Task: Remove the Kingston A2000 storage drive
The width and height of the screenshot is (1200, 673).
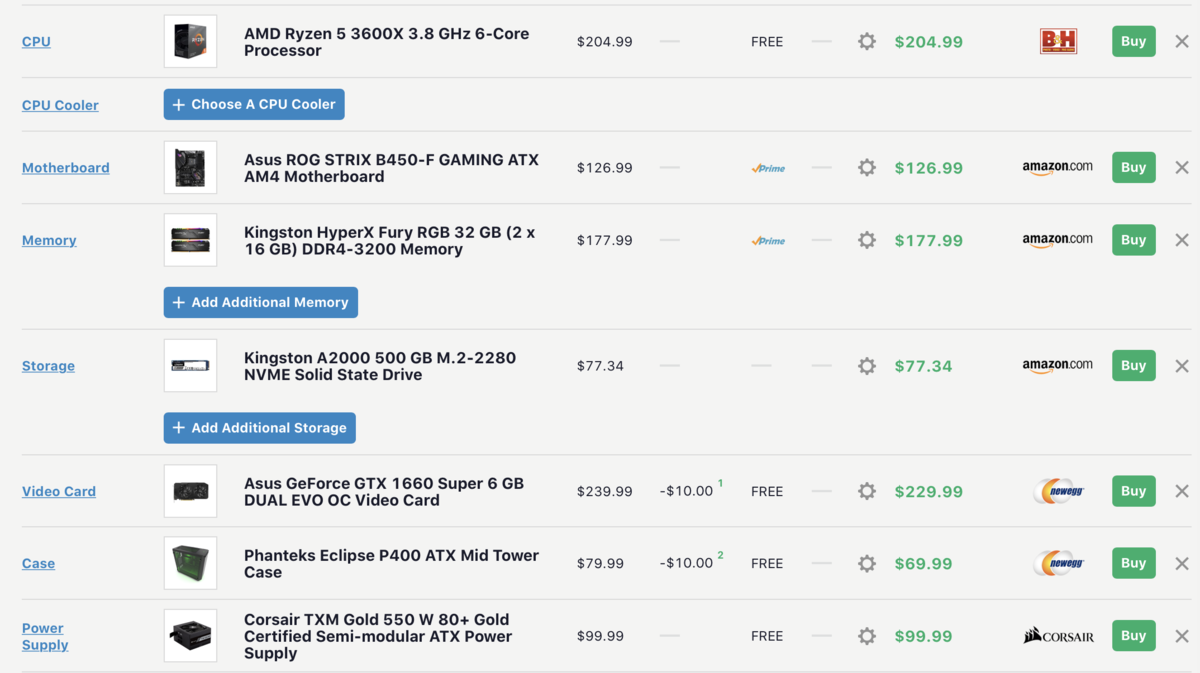Action: click(x=1182, y=366)
